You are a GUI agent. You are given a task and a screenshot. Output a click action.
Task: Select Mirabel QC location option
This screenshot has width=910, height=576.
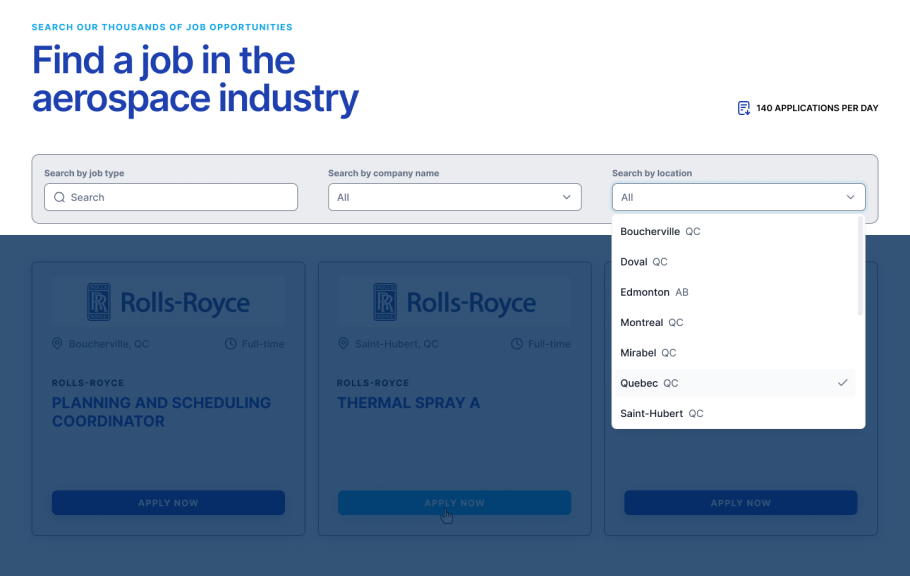[648, 353]
